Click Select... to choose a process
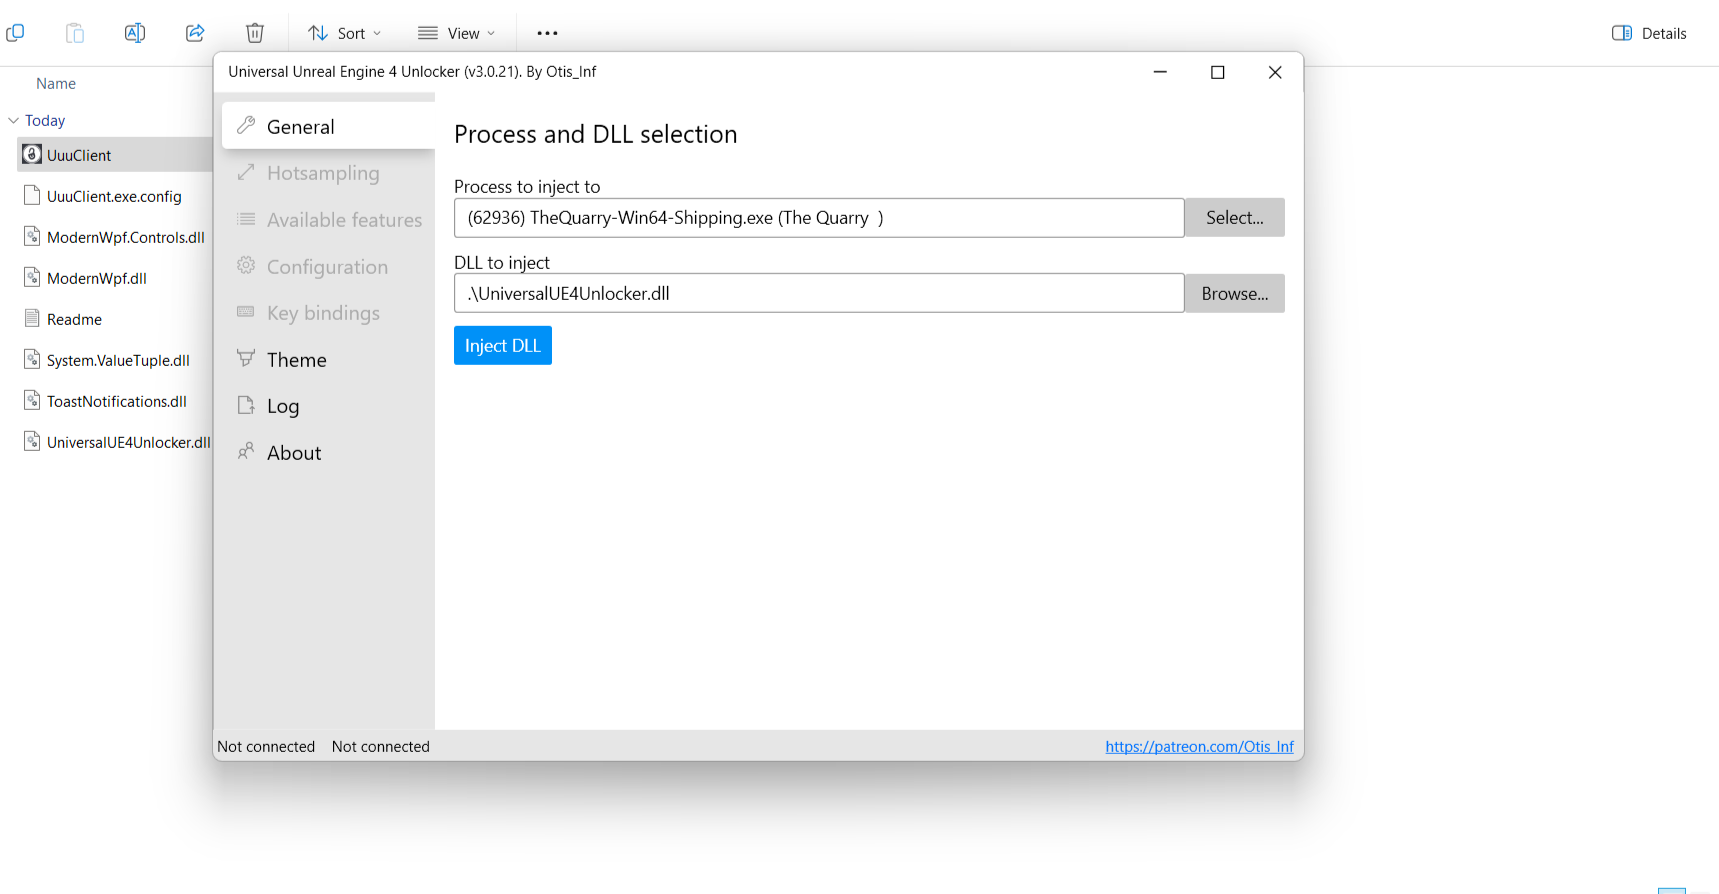Screen dimensions: 1719x894 point(1234,218)
